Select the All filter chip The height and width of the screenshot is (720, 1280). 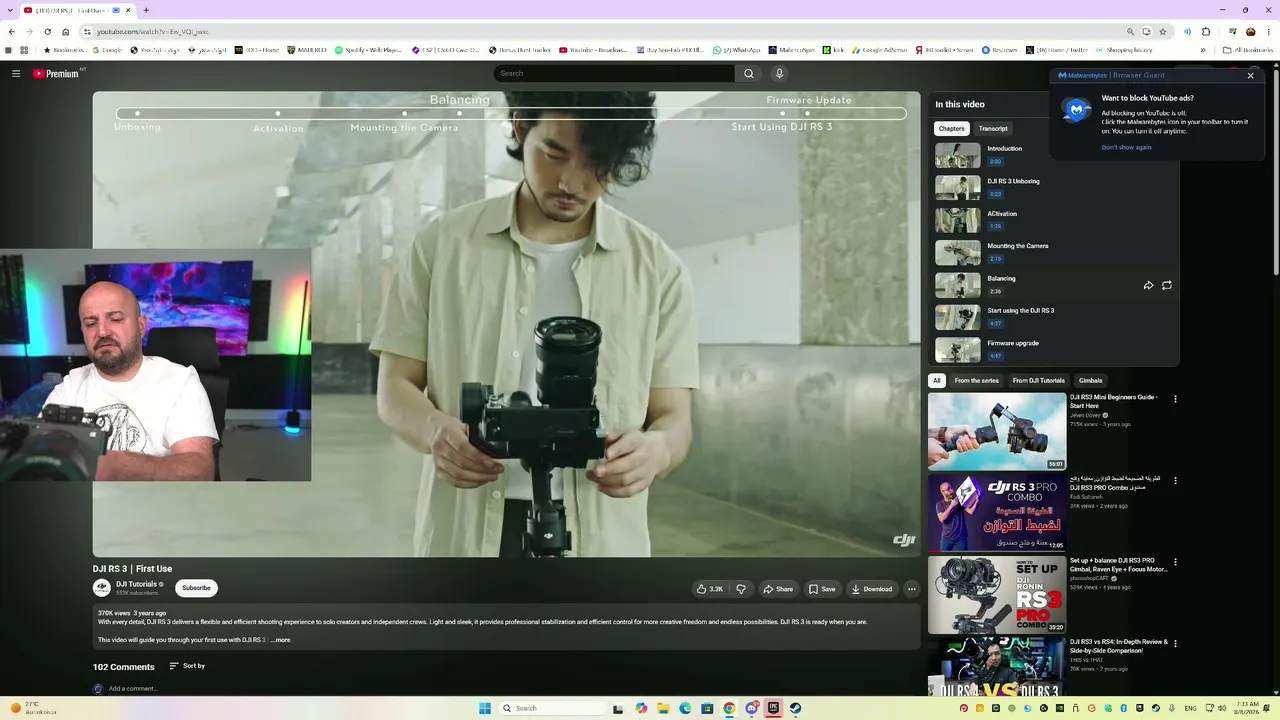937,380
